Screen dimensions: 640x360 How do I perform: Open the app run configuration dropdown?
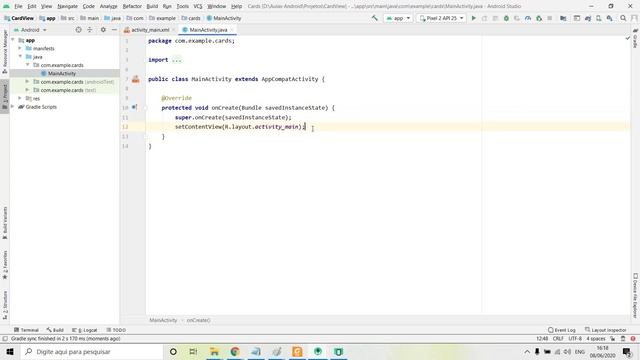coord(398,18)
